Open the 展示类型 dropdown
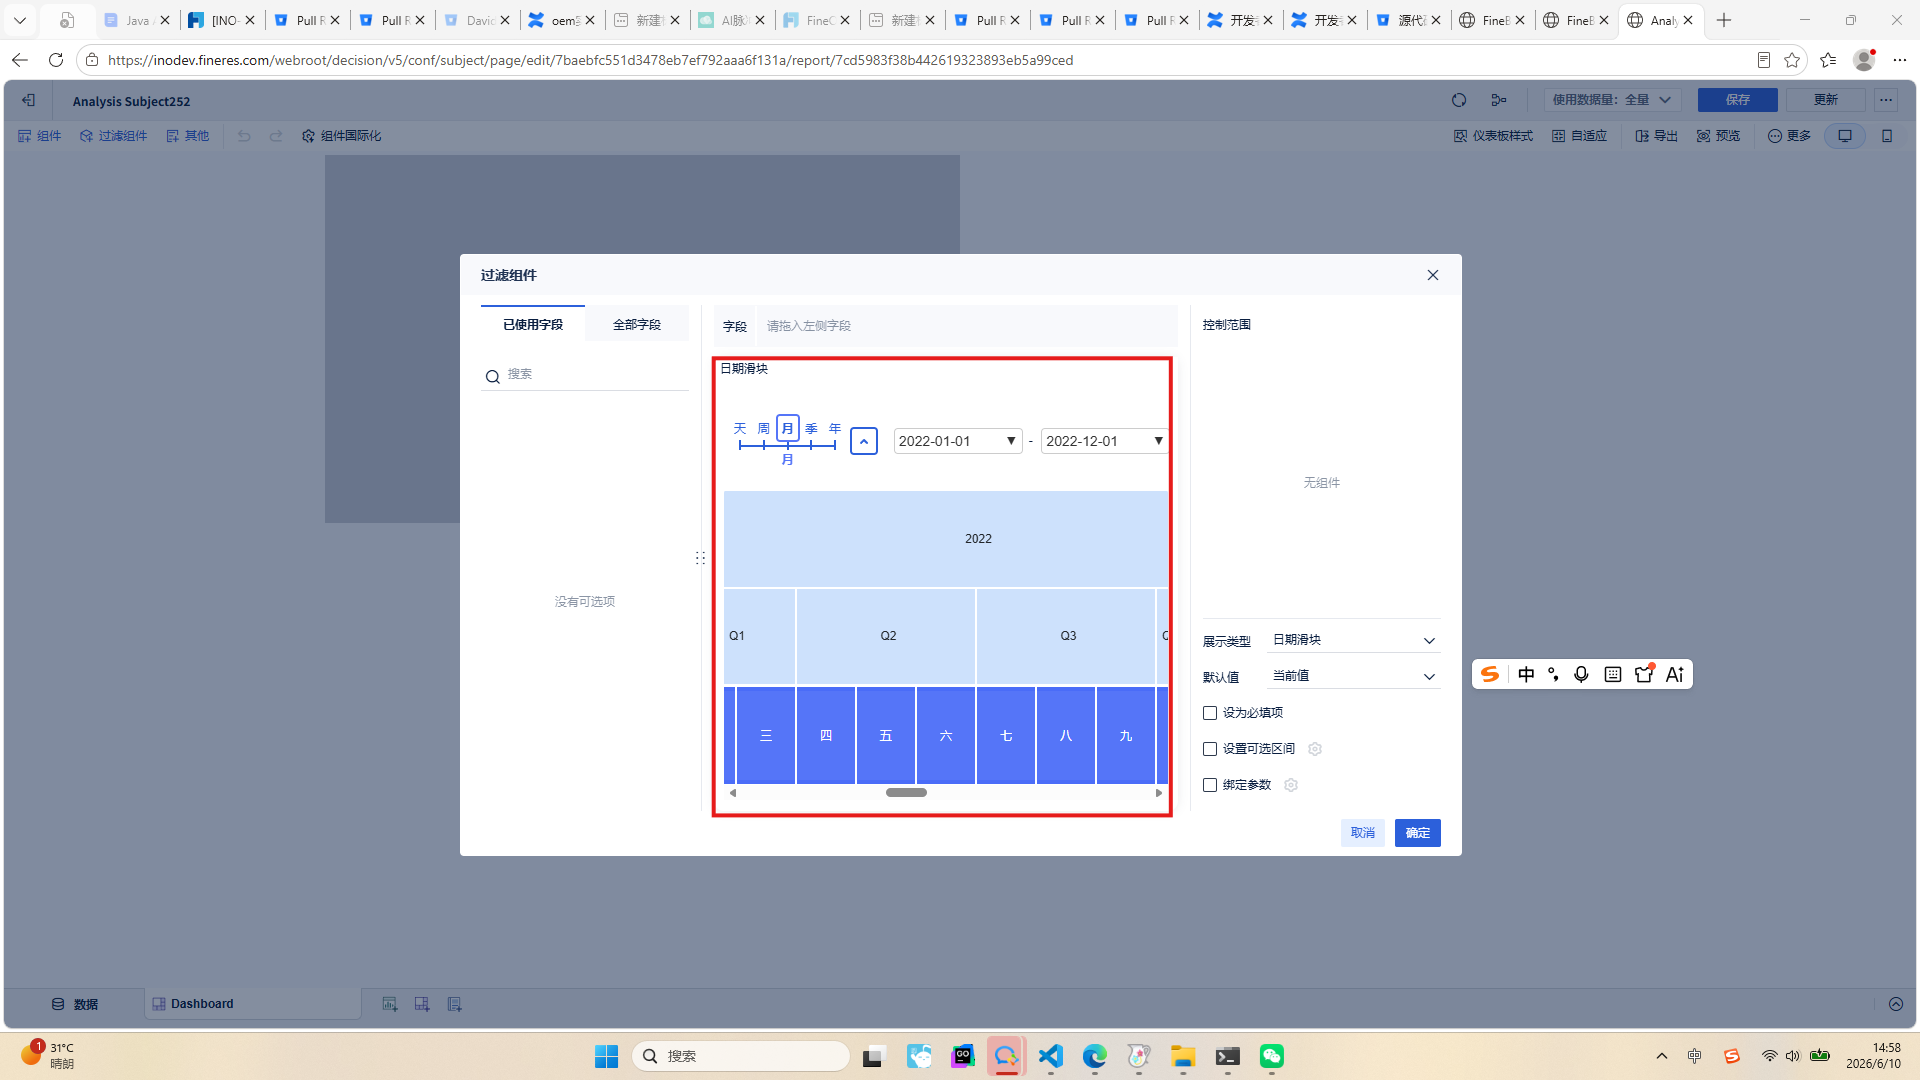1920x1080 pixels. coord(1353,640)
